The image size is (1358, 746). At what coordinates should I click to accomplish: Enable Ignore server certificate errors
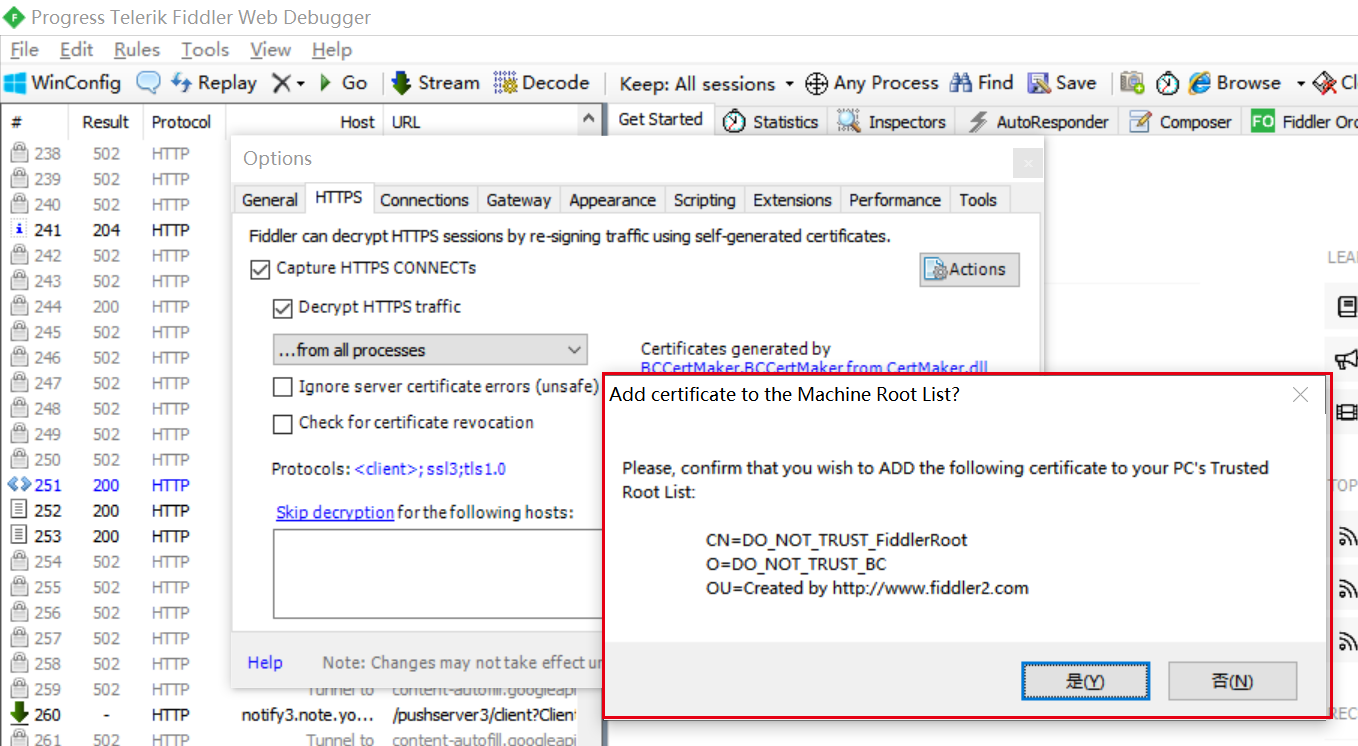click(x=282, y=387)
